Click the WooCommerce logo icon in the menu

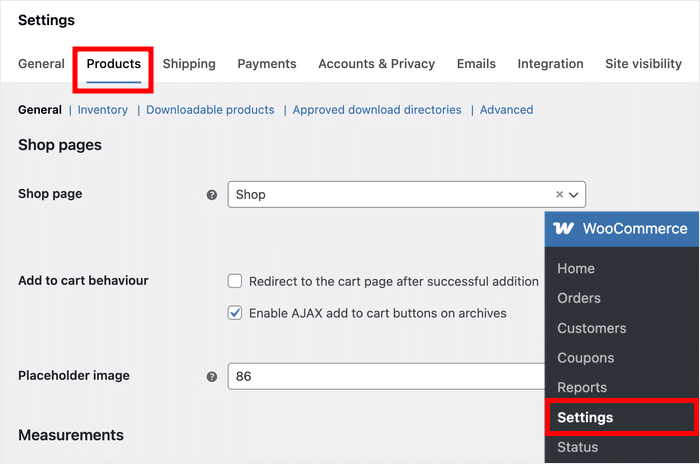point(563,228)
